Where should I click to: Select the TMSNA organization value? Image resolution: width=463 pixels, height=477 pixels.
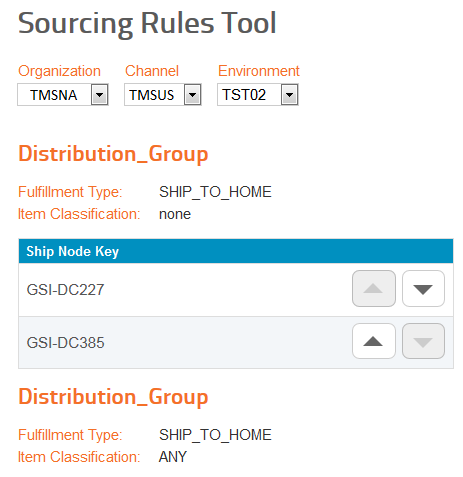tap(54, 95)
